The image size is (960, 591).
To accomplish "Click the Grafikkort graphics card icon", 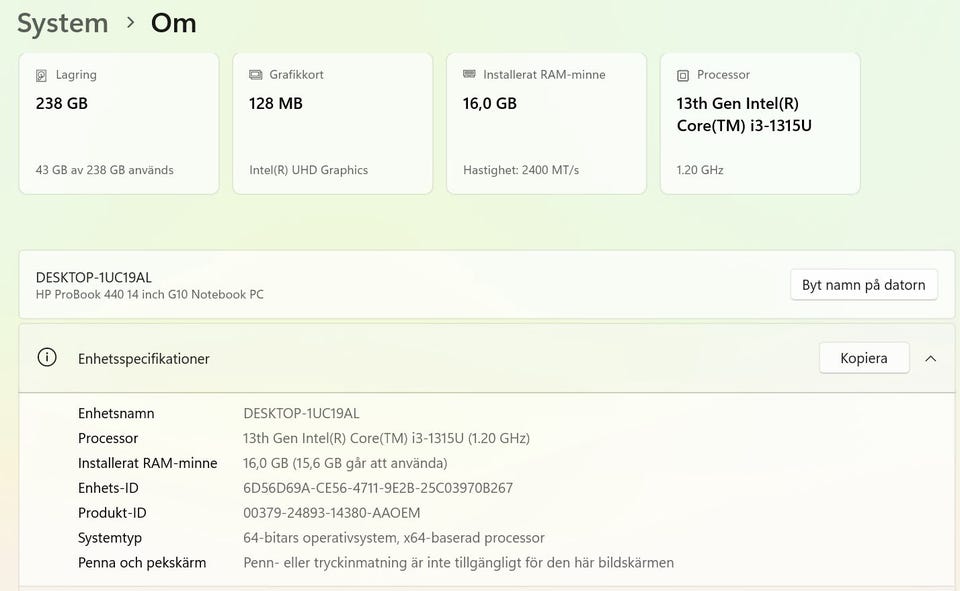I will coord(255,75).
